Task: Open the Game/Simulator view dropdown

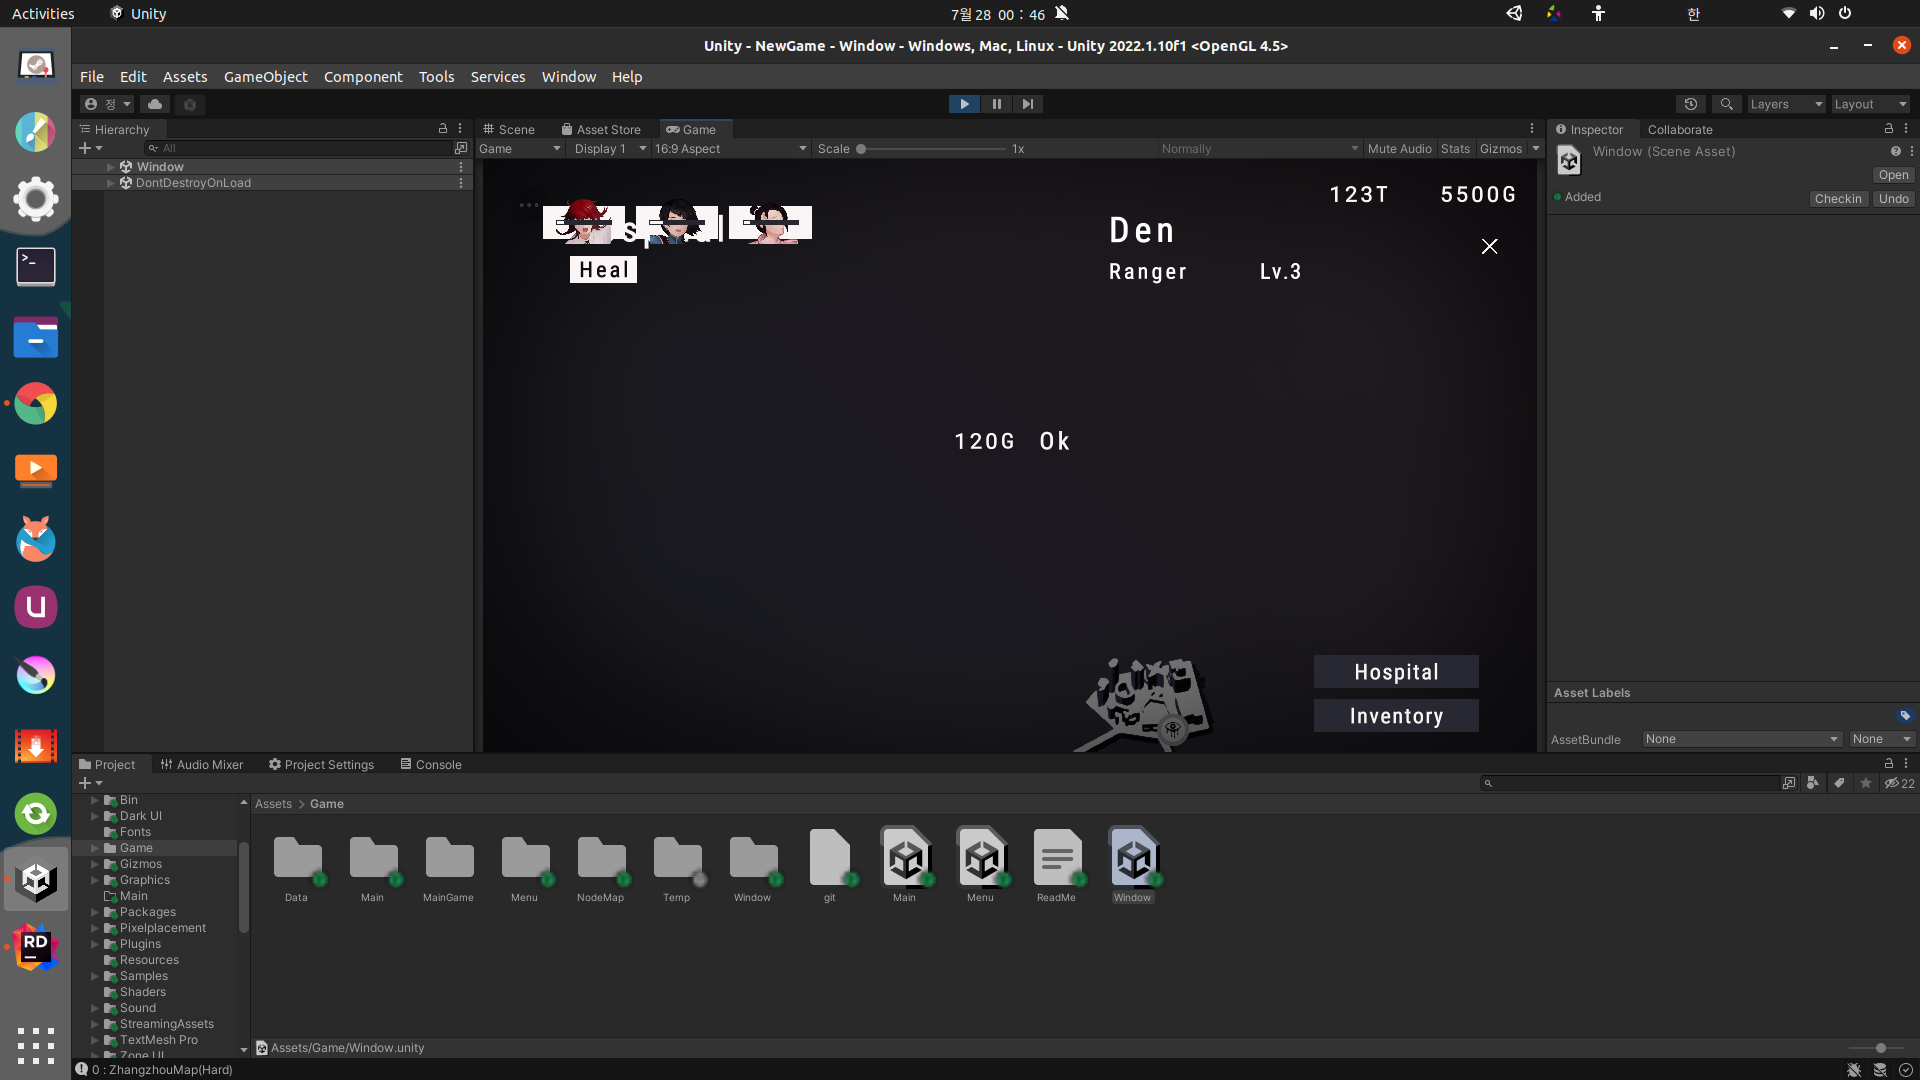Action: point(520,149)
